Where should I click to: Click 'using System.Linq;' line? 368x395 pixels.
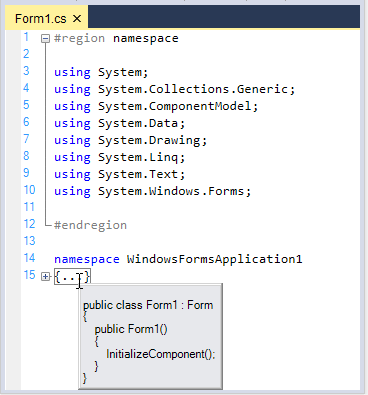point(119,157)
